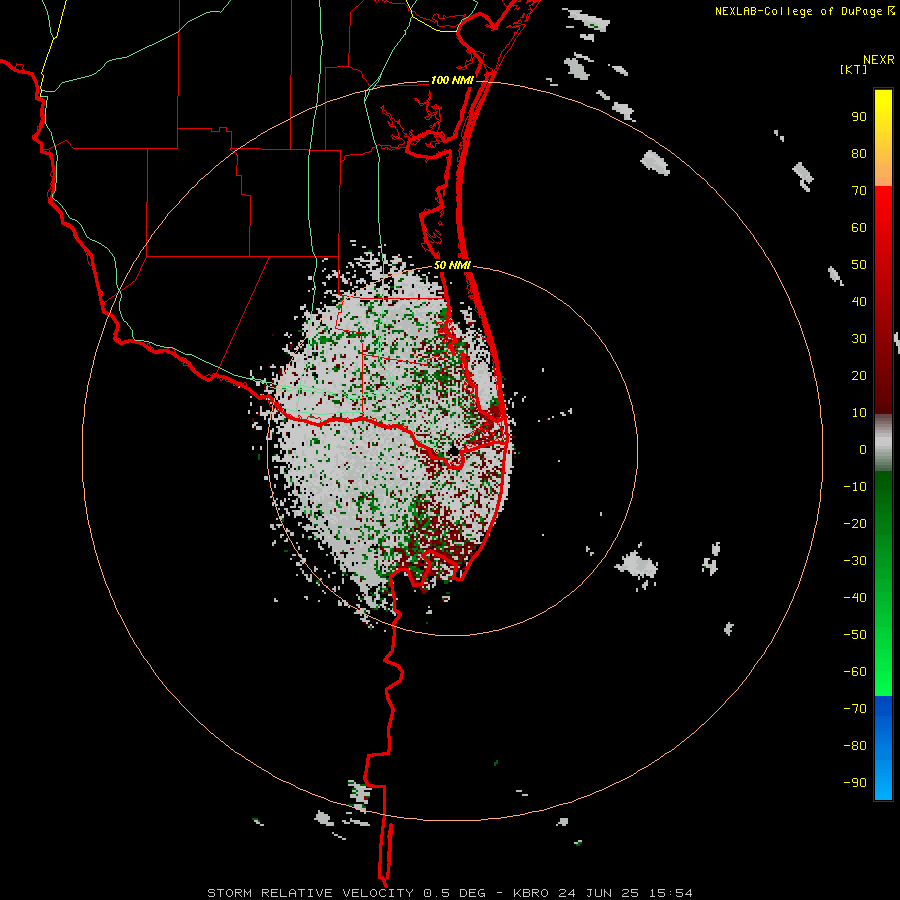Click the blue segment near -80 on color bar

[x=883, y=746]
